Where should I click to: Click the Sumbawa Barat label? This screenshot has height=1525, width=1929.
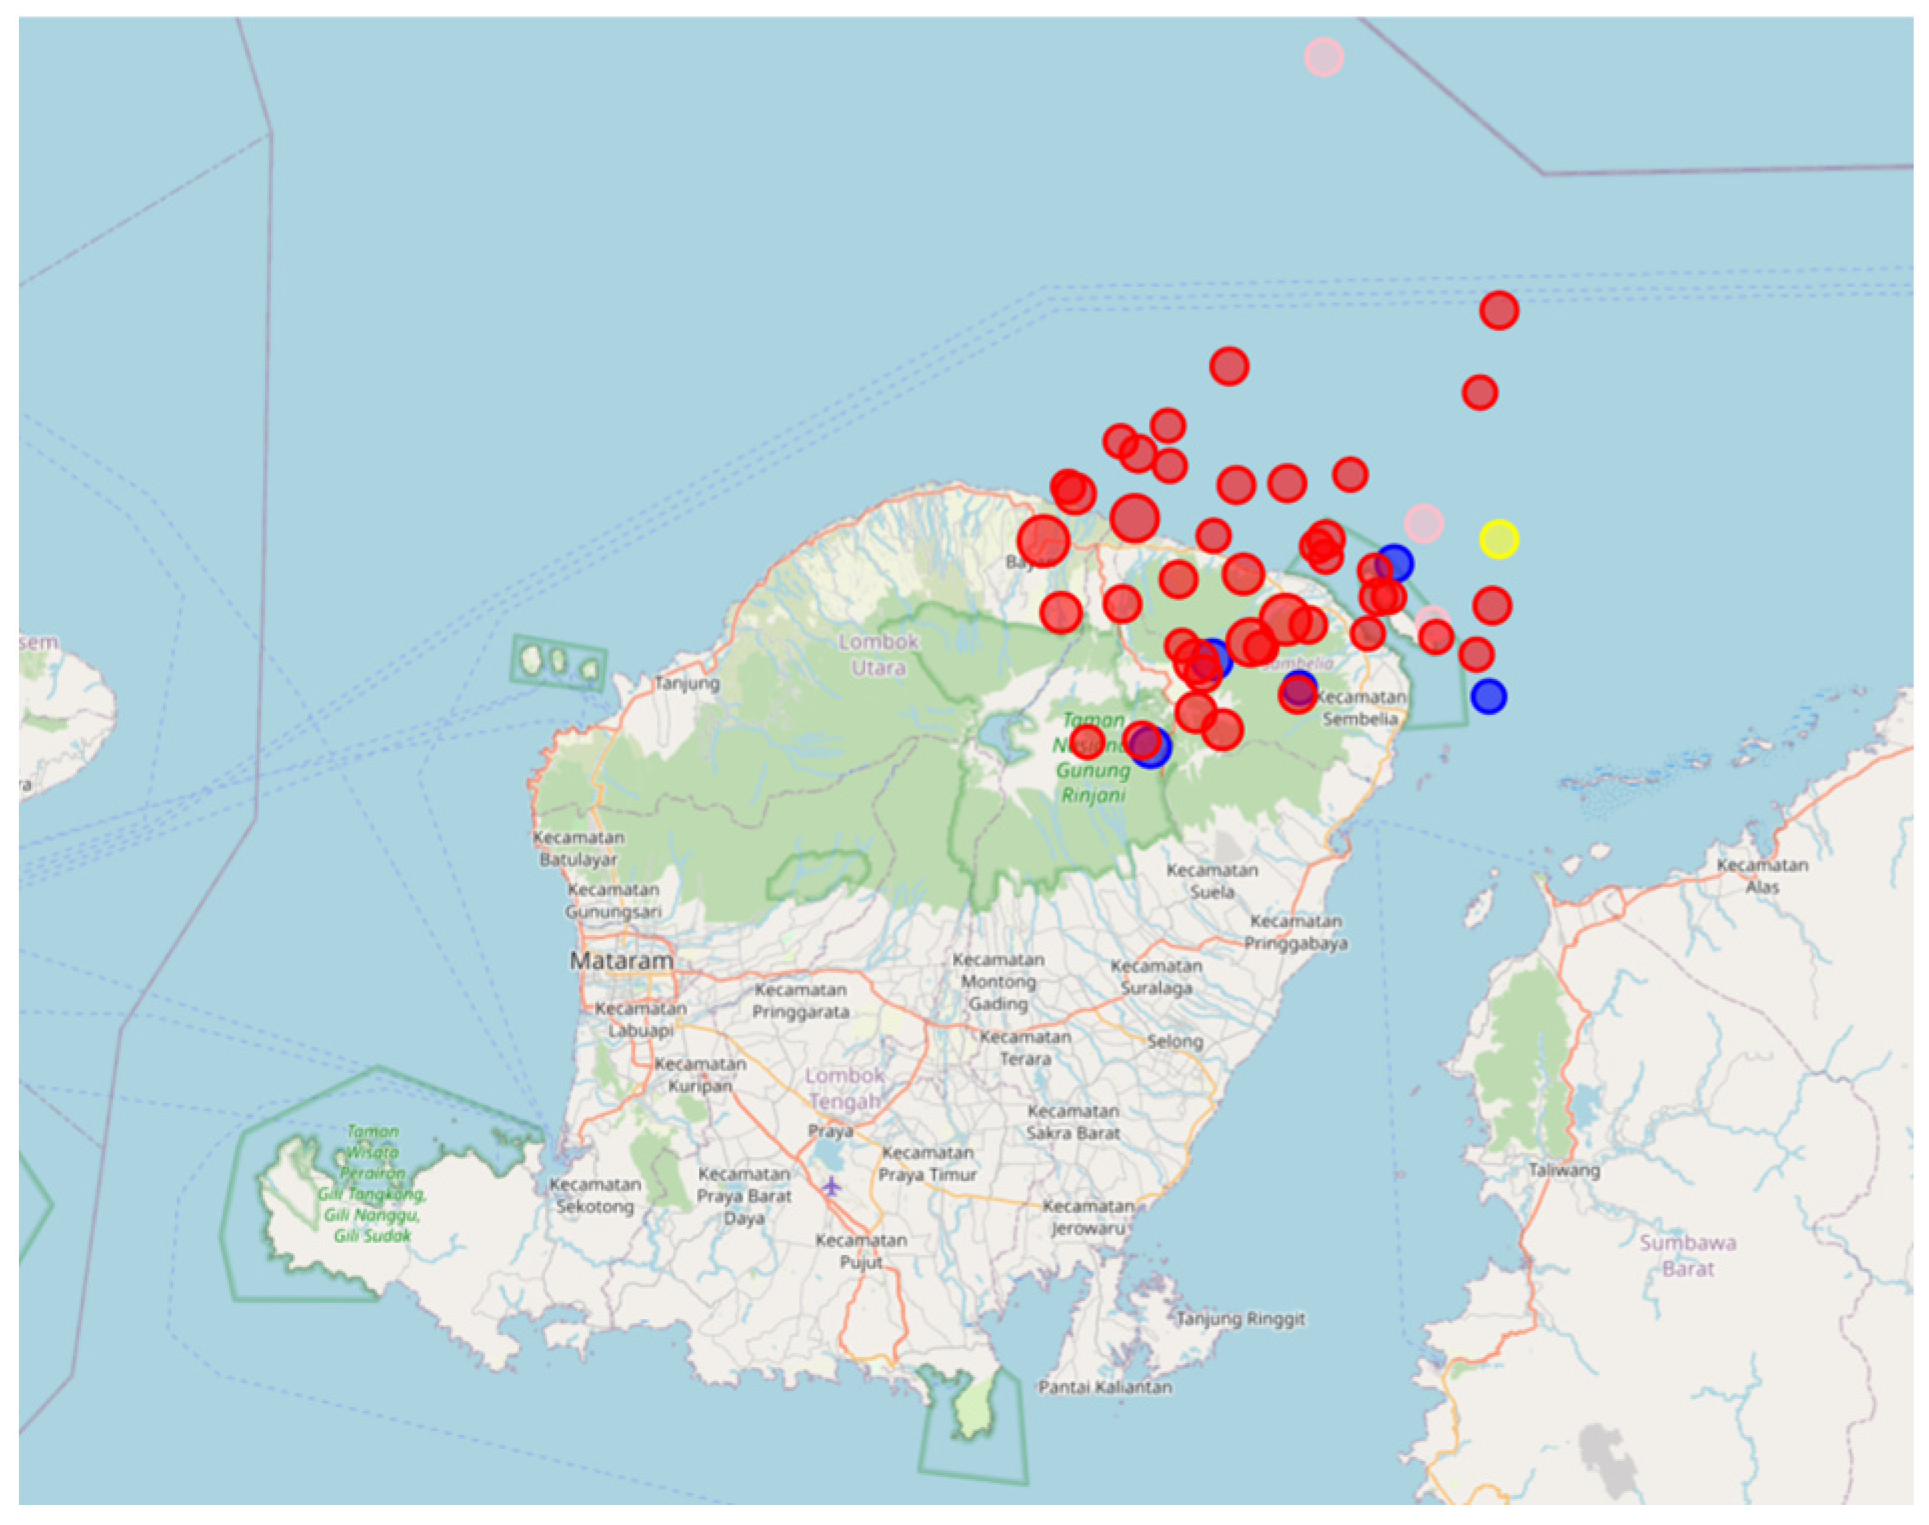tap(1687, 1255)
